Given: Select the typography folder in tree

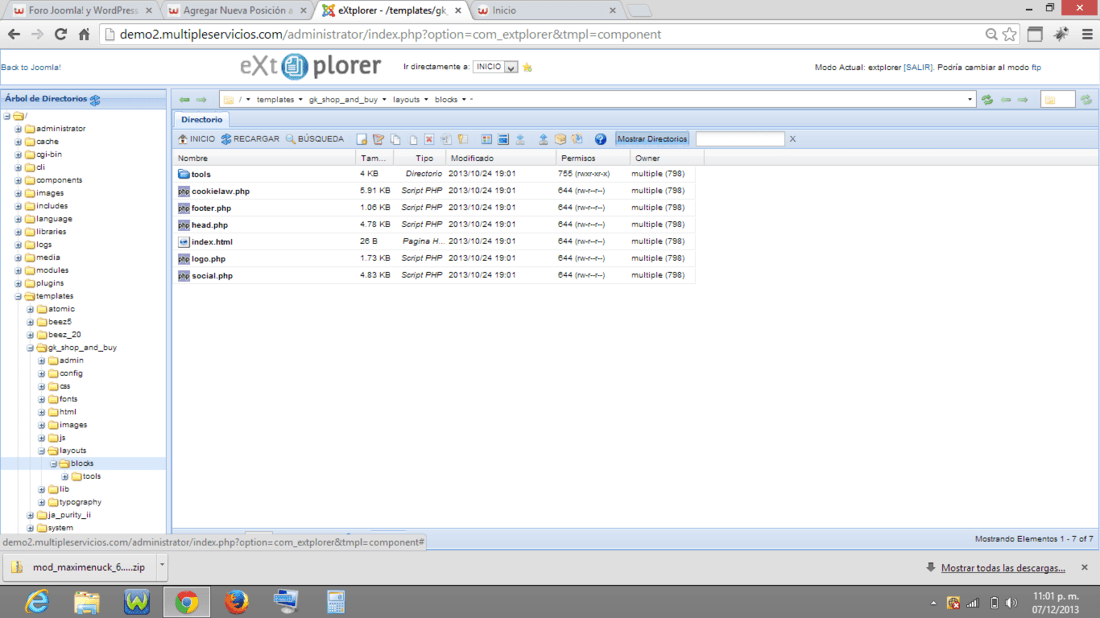Looking at the screenshot, I should coord(80,502).
